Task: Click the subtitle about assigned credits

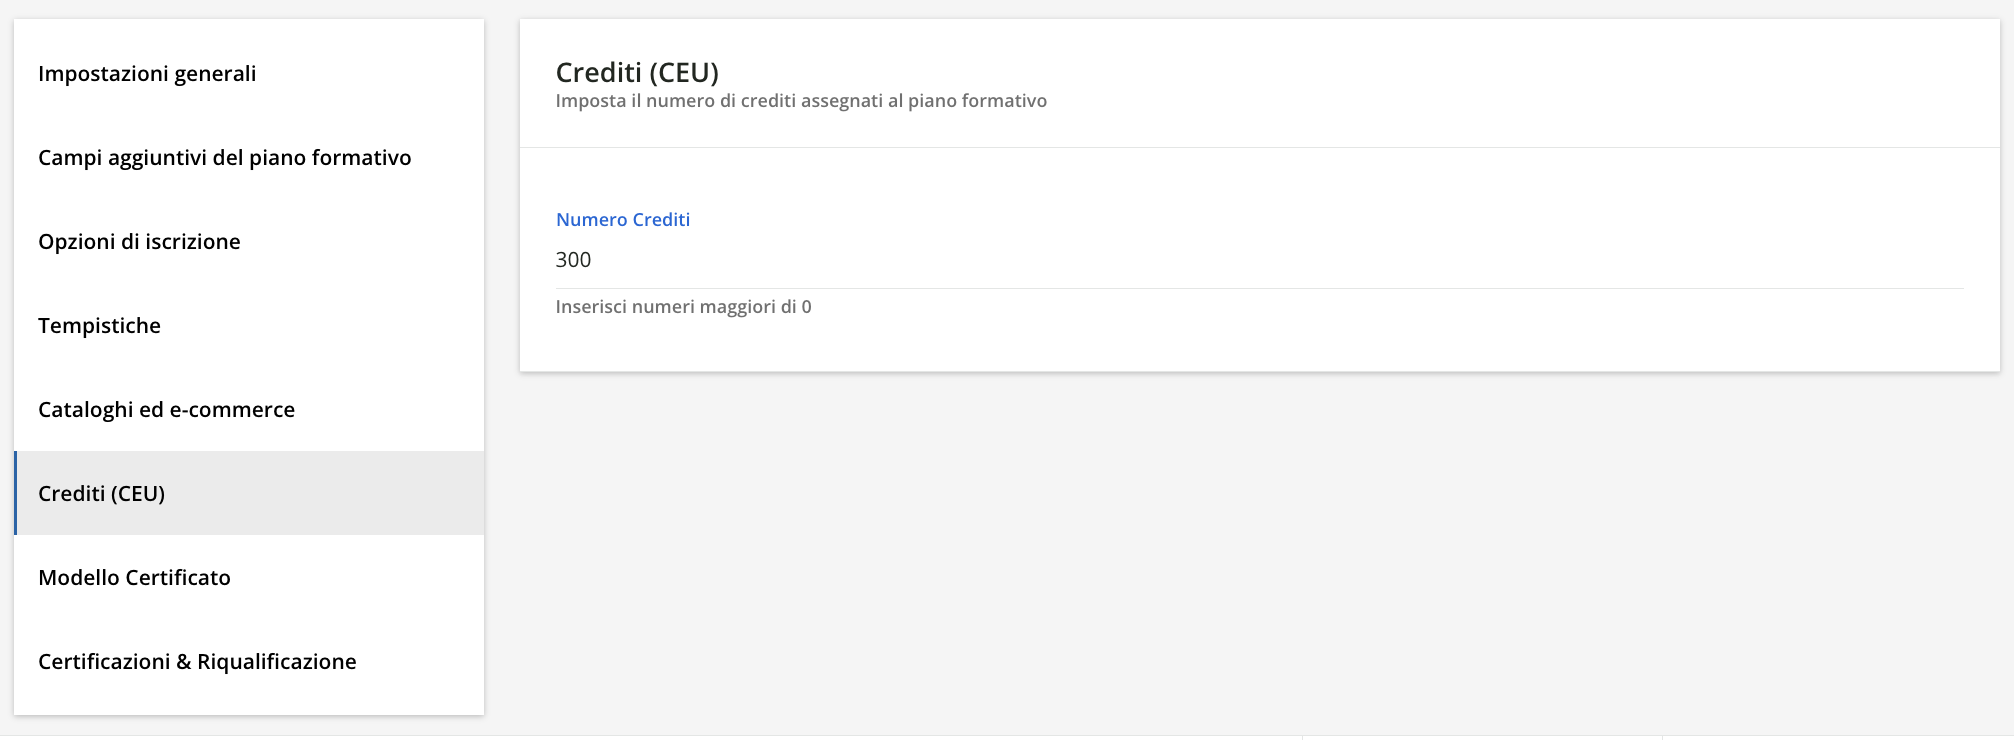Action: click(x=802, y=100)
